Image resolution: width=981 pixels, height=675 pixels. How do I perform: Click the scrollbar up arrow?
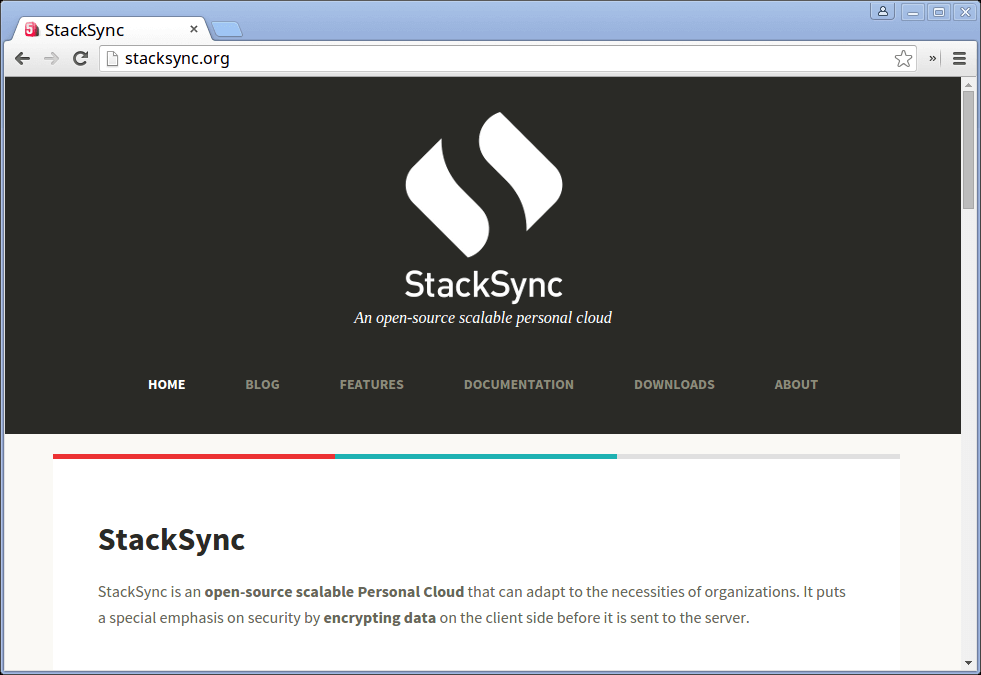[968, 84]
